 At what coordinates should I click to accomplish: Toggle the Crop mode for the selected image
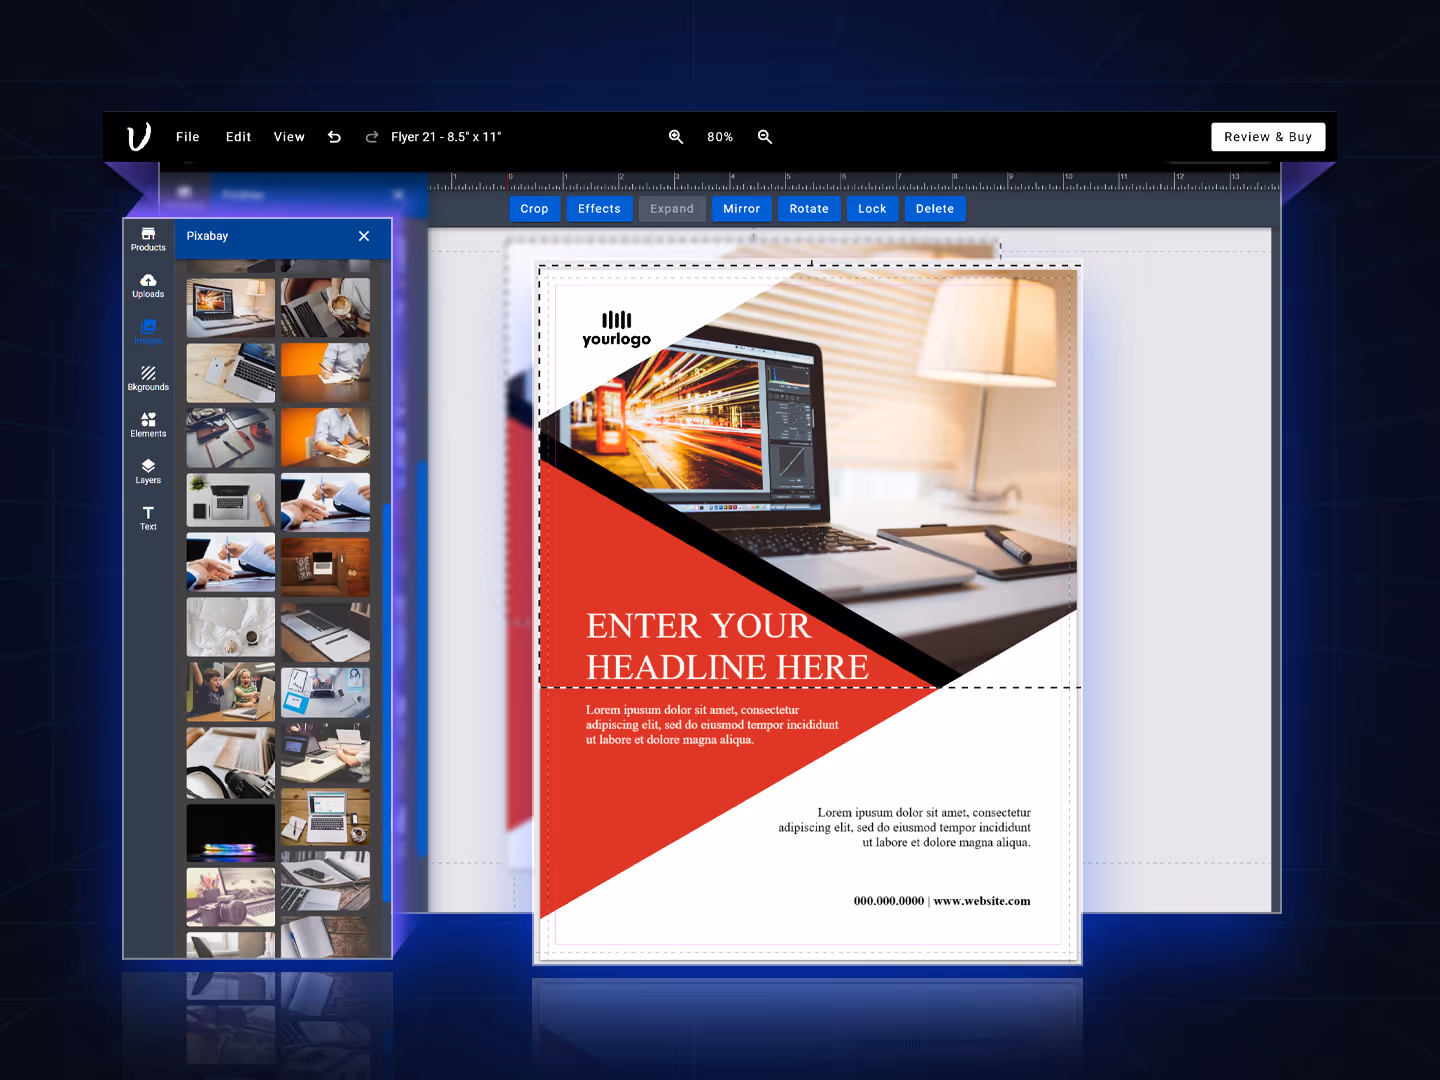pyautogui.click(x=534, y=208)
